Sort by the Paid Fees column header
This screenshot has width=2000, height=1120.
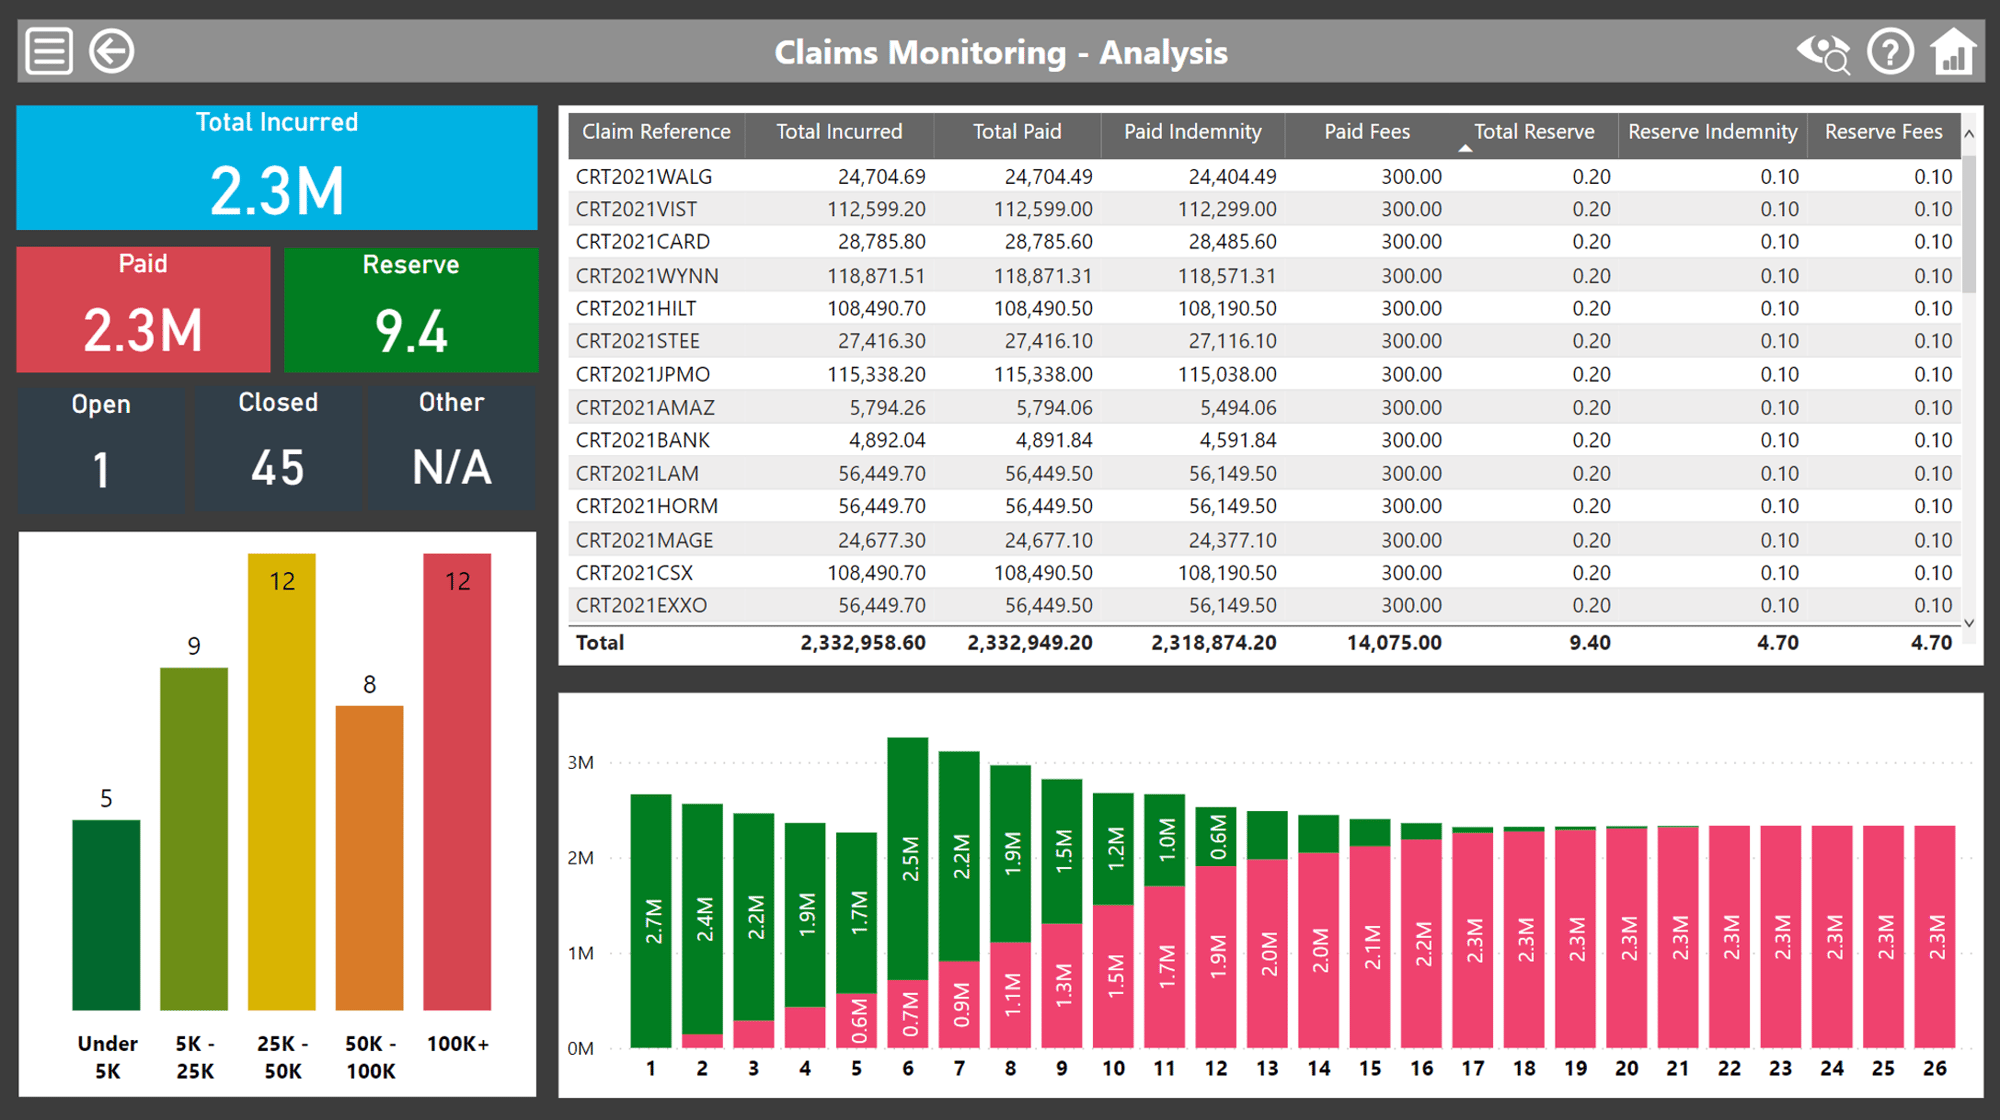pos(1366,132)
